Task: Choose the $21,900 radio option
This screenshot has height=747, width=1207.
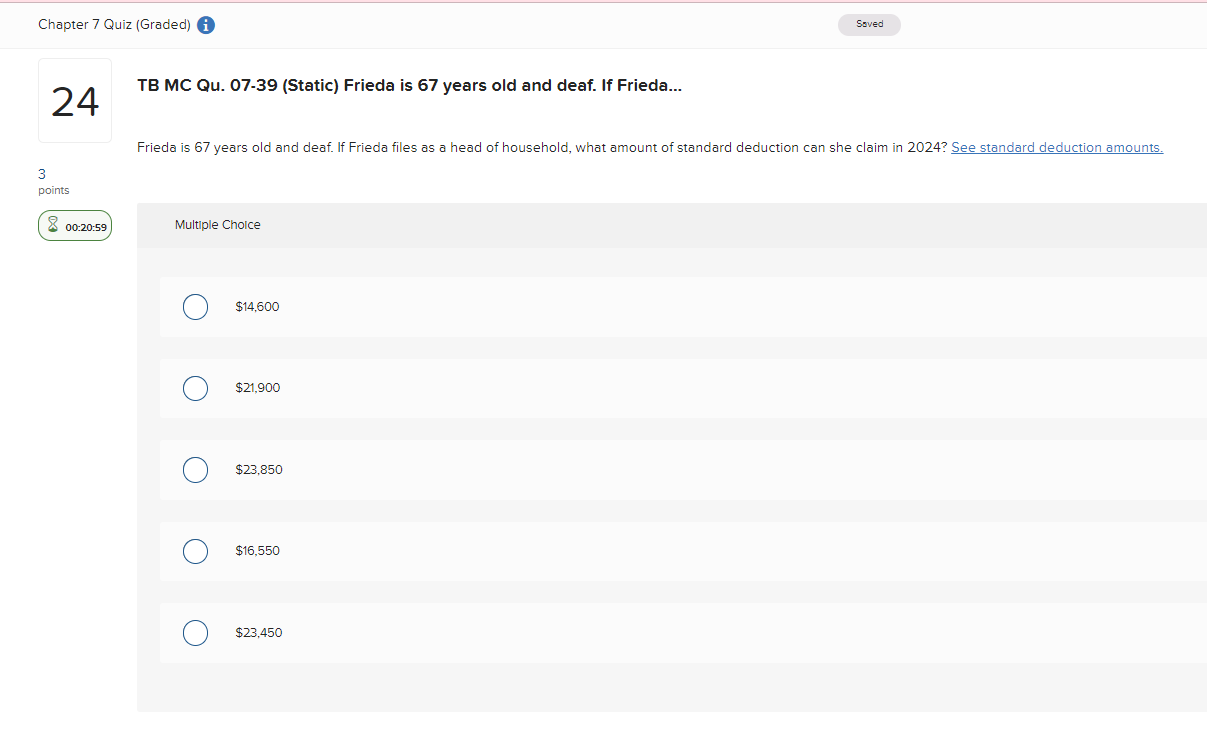Action: click(195, 388)
